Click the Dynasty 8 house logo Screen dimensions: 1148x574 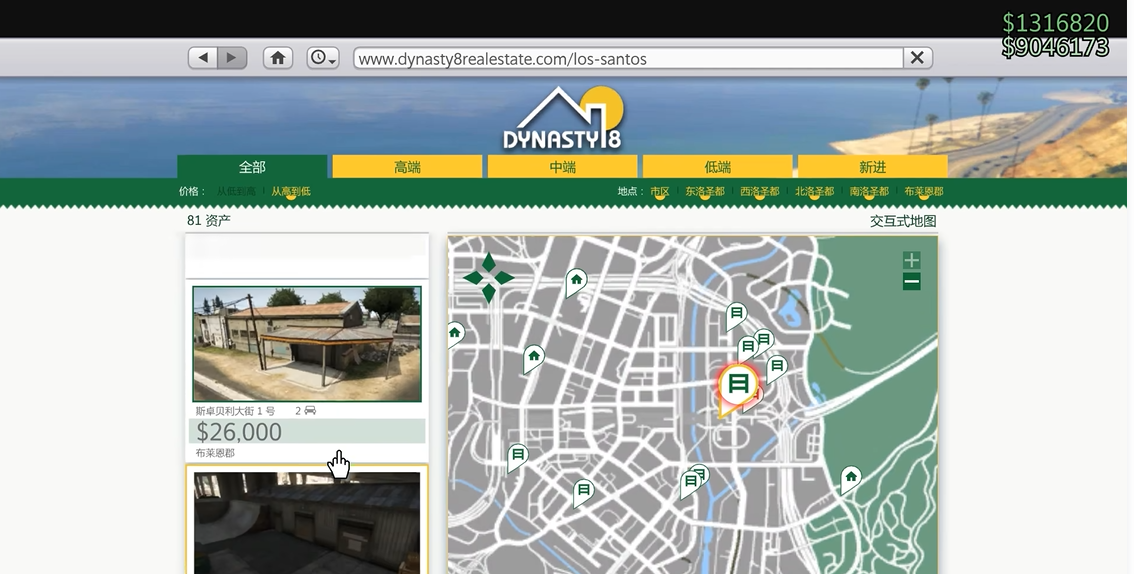(x=563, y=119)
